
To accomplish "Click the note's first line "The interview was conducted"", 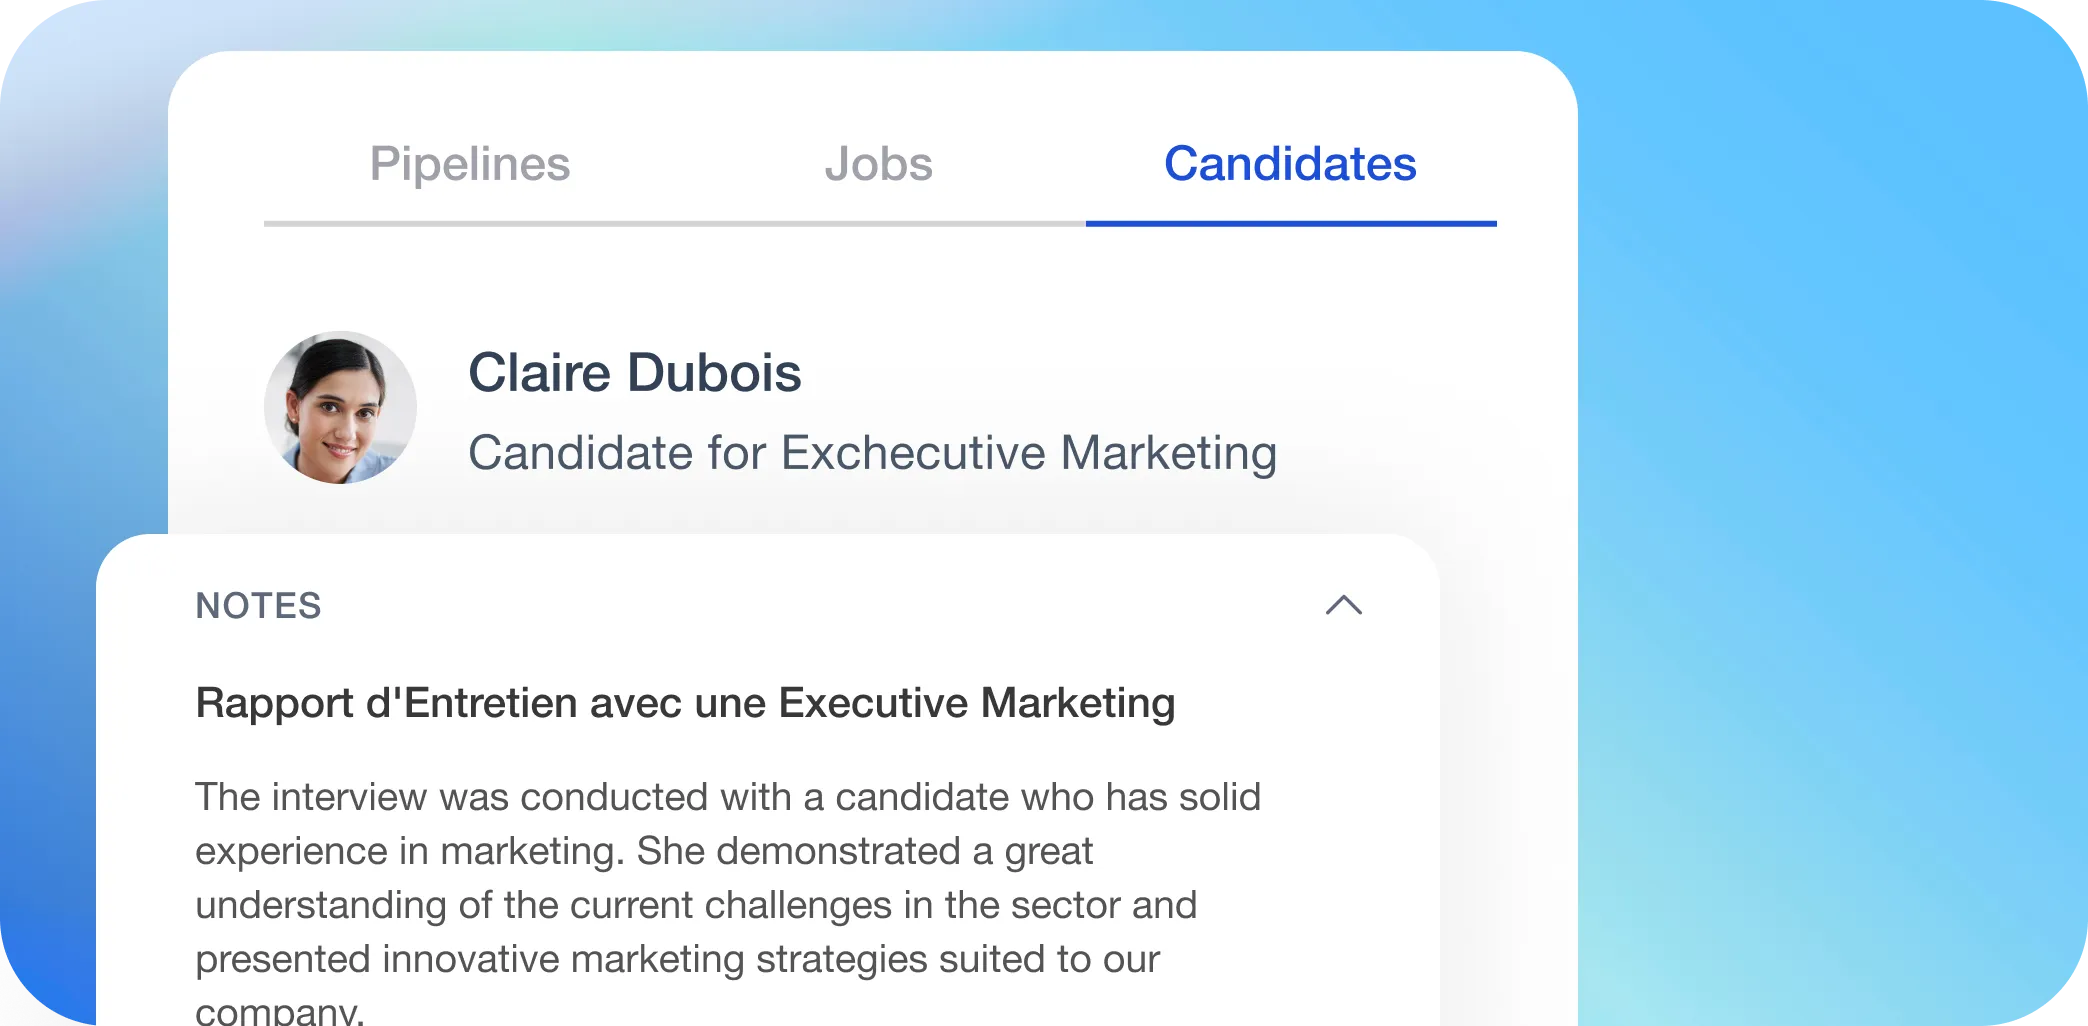I will (728, 797).
